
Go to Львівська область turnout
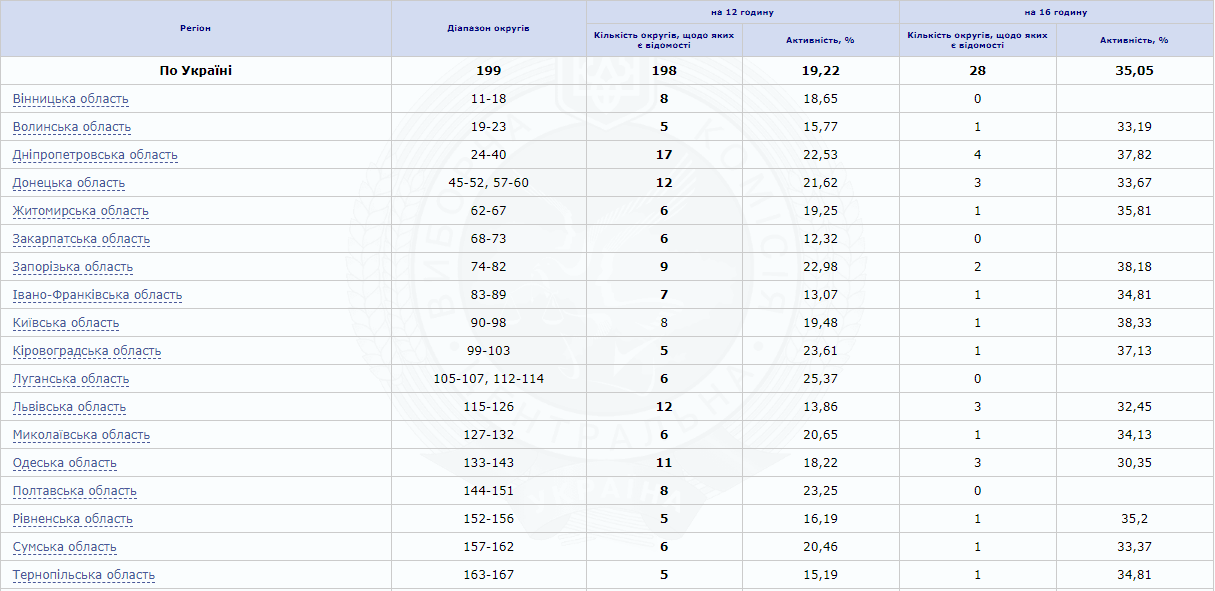69,407
